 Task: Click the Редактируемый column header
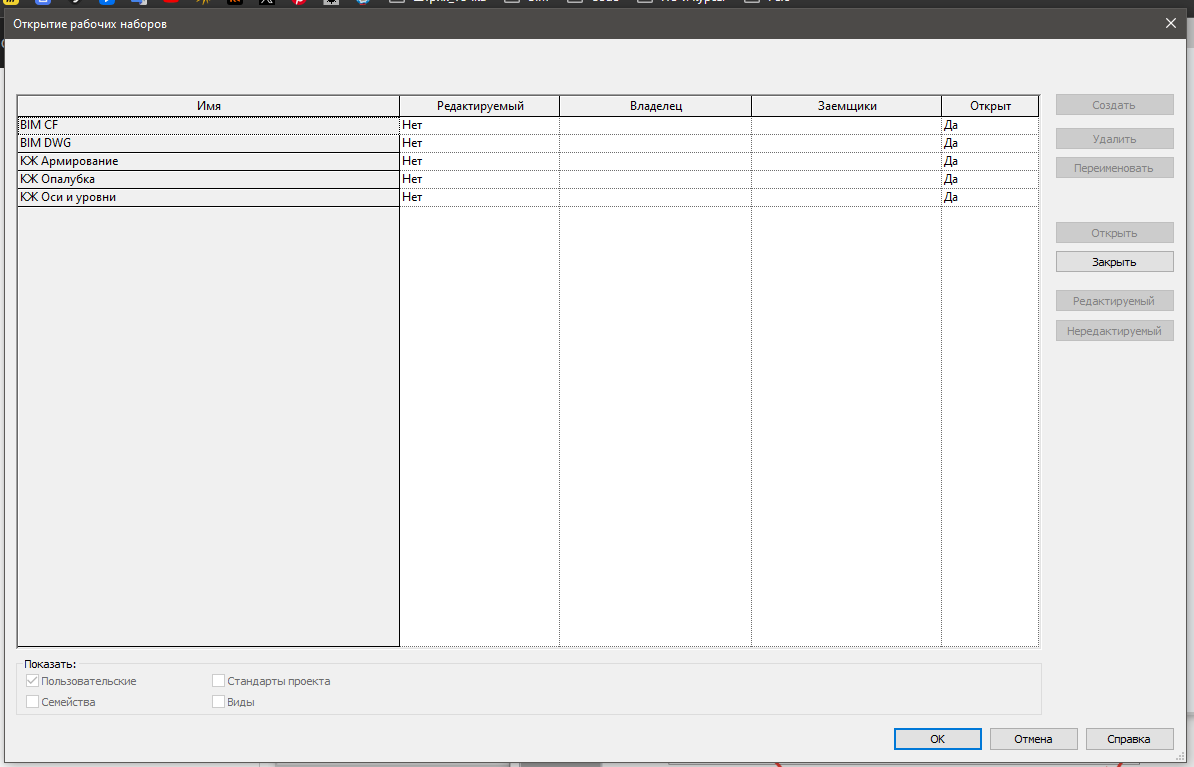click(479, 106)
